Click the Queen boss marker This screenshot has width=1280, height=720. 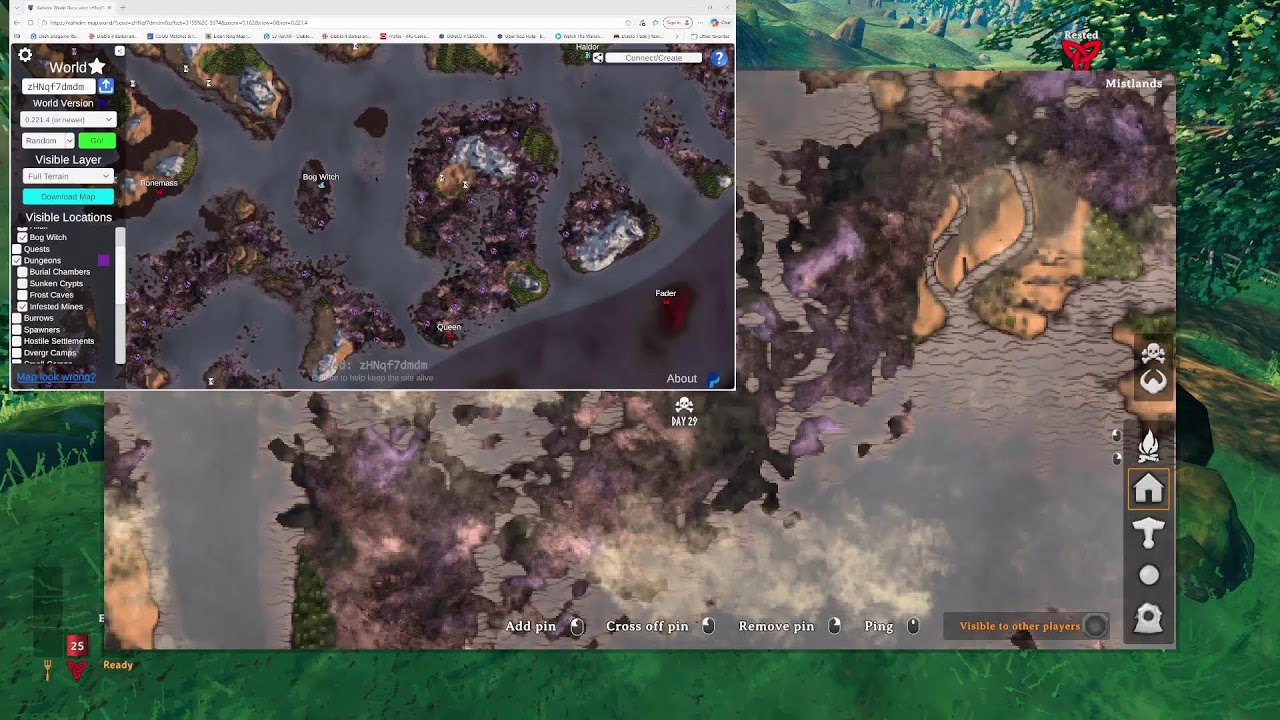[449, 335]
